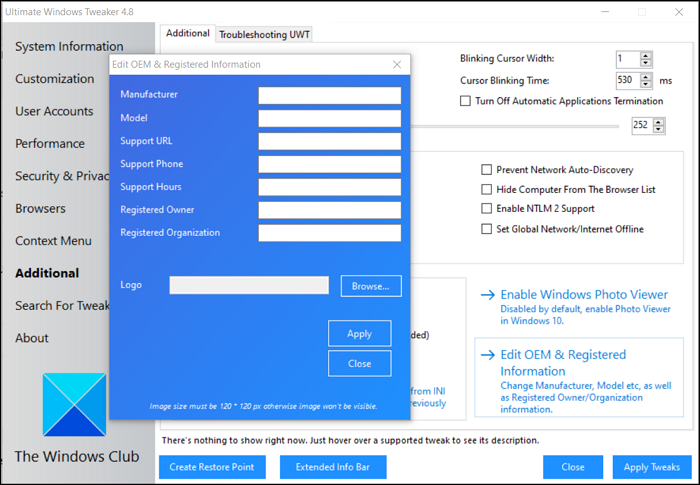
Task: Open Enable Windows Photo Viewer link
Action: tap(584, 295)
